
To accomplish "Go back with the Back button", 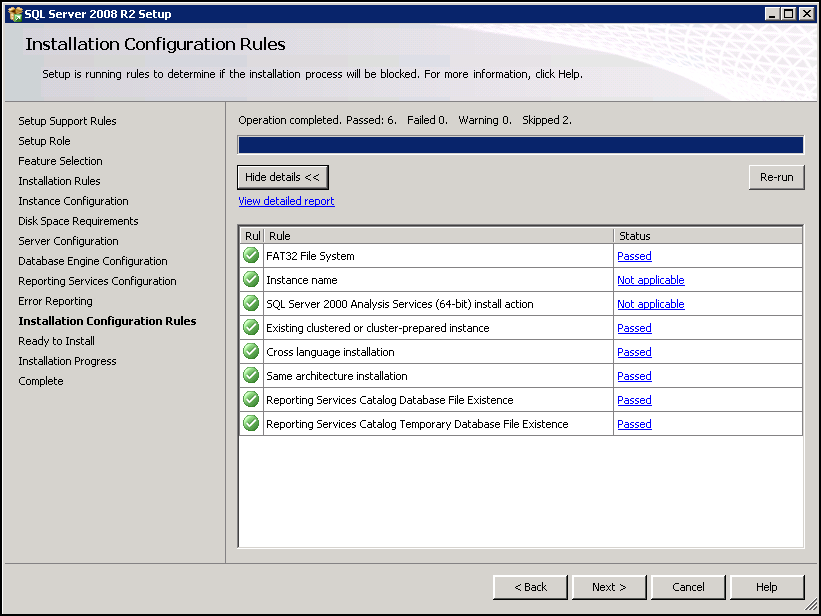I will click(x=530, y=587).
